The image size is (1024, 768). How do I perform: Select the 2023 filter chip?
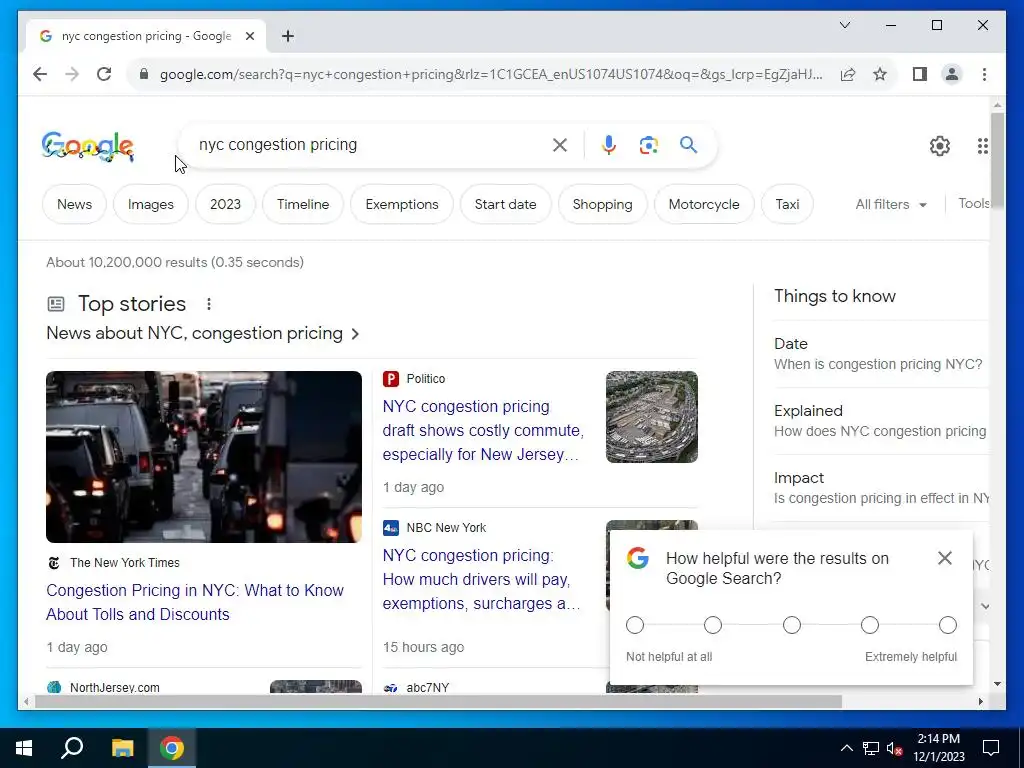pos(225,204)
